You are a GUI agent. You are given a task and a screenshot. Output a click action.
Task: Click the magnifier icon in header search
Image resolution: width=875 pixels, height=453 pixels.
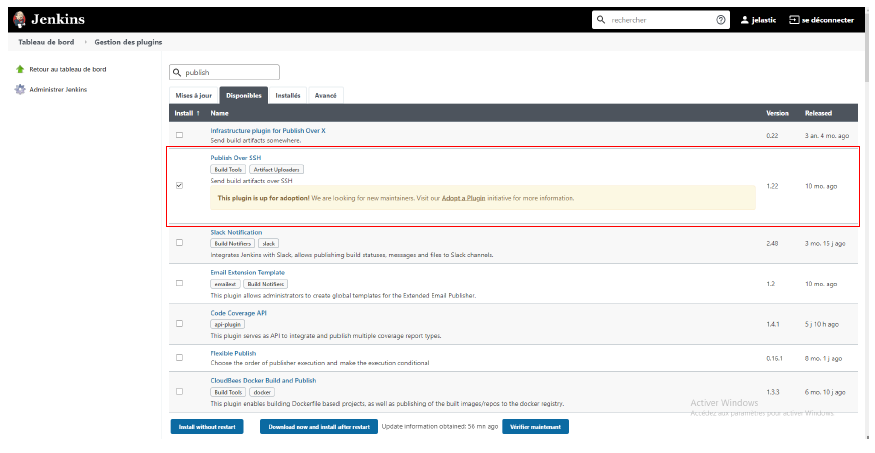[x=601, y=20]
